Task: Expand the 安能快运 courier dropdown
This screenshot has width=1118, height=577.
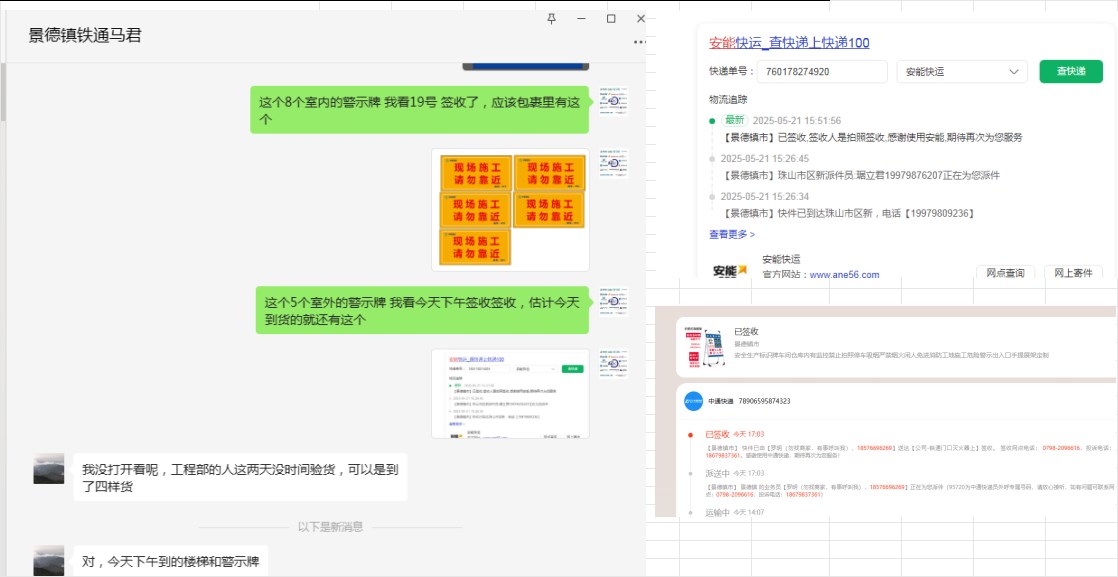Action: 962,71
